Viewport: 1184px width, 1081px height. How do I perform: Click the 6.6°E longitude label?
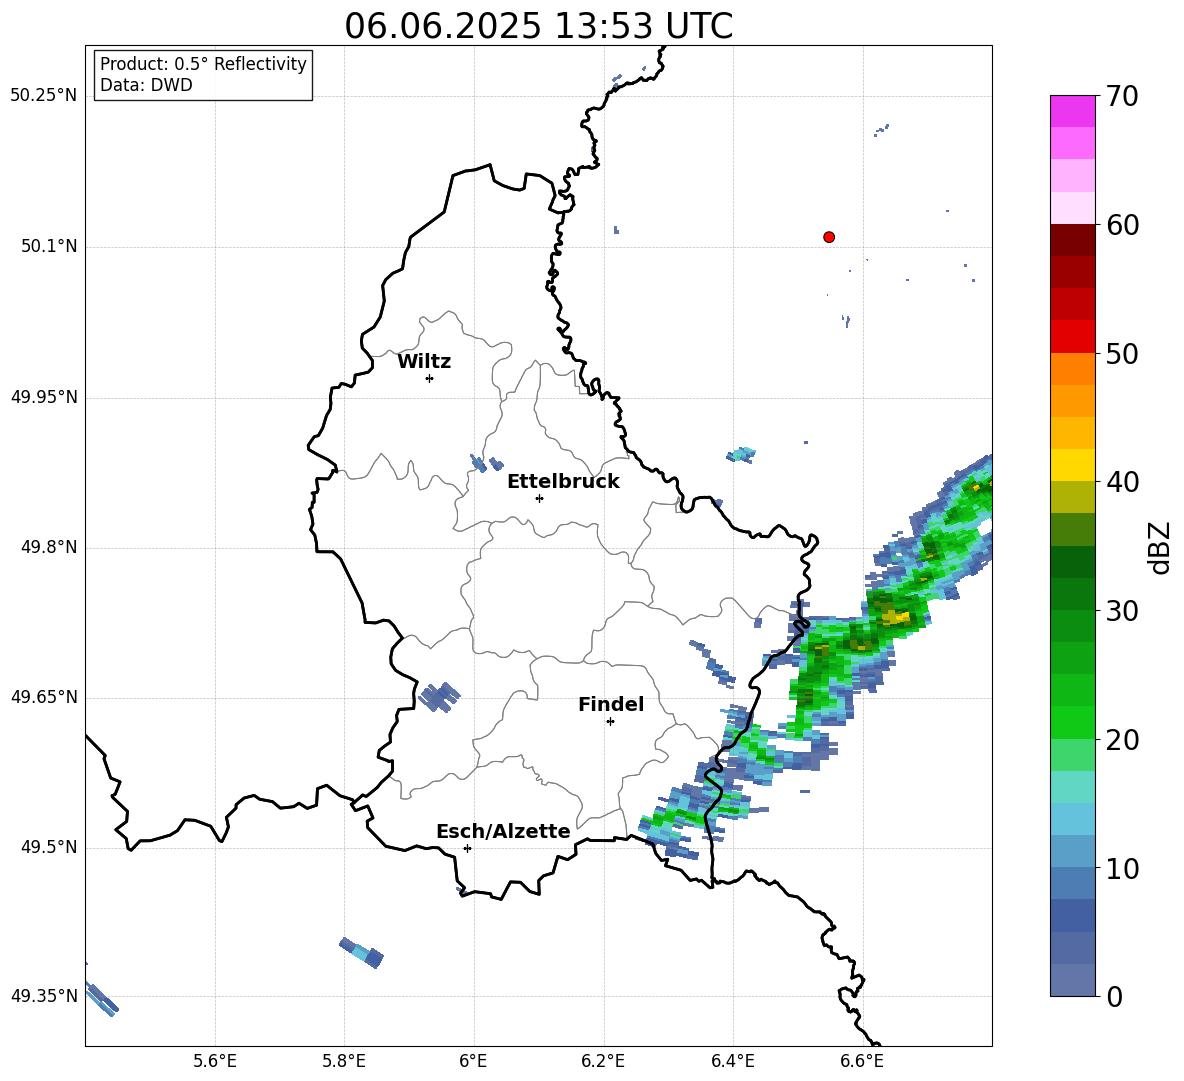862,1061
